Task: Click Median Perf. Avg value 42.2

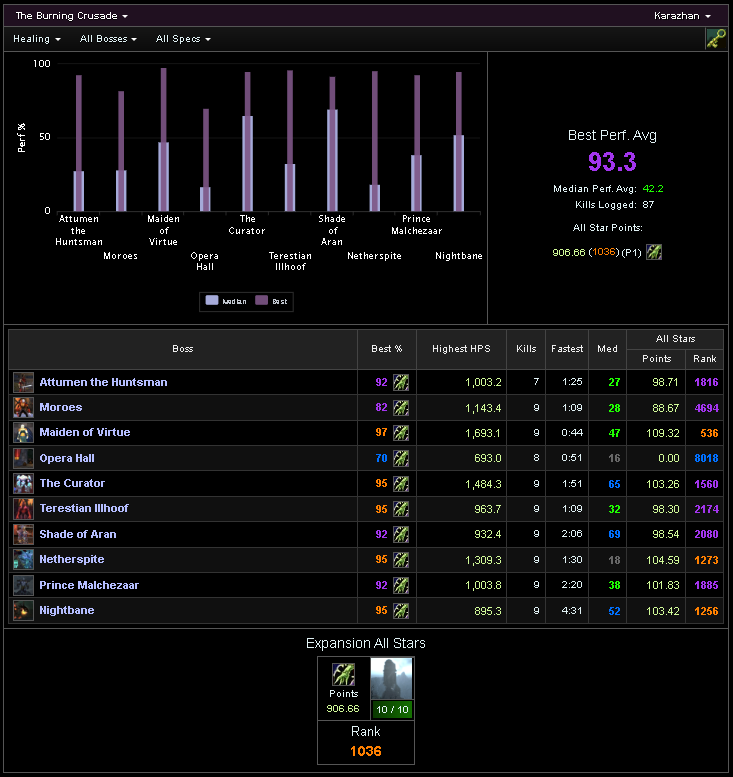Action: pos(653,189)
